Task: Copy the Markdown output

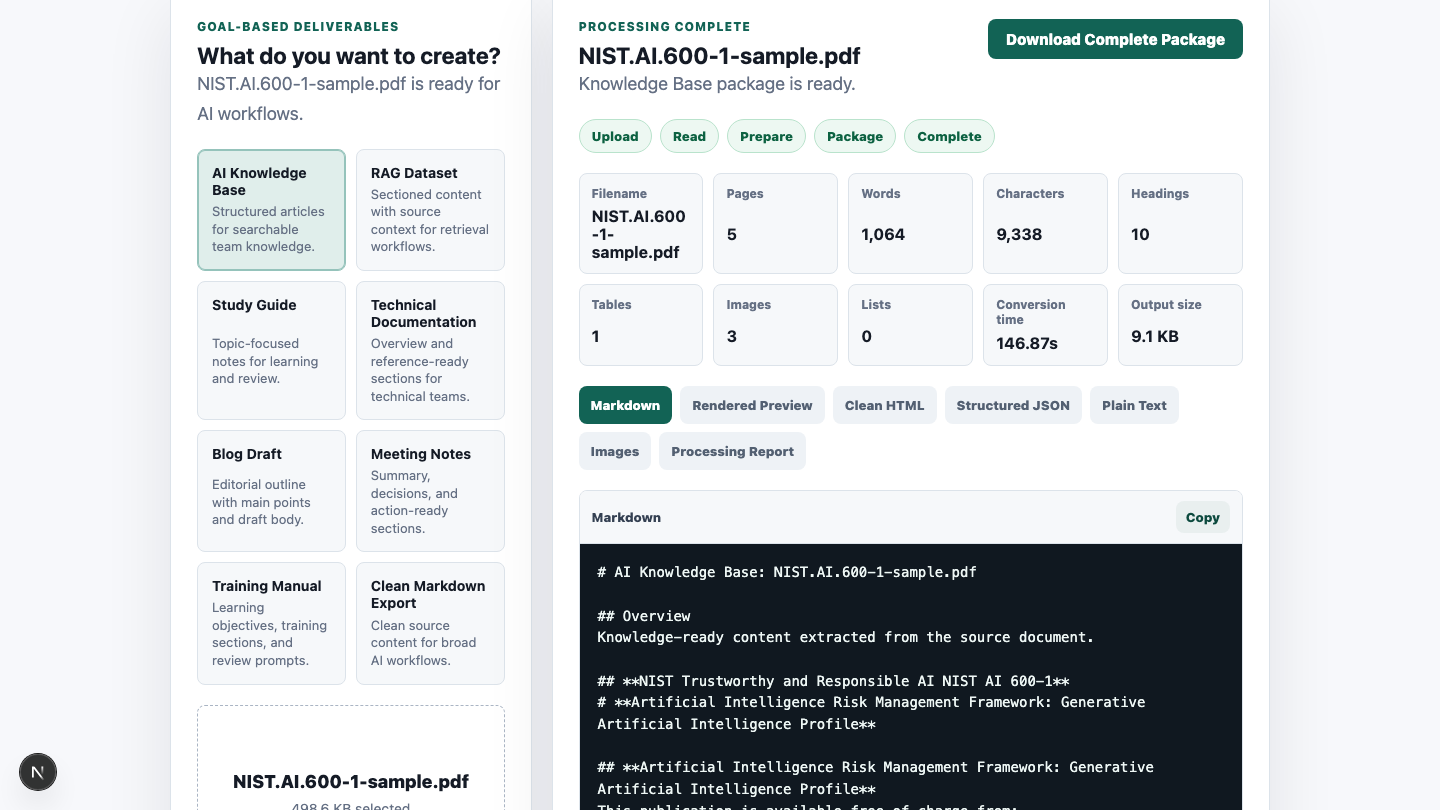Action: coord(1202,517)
